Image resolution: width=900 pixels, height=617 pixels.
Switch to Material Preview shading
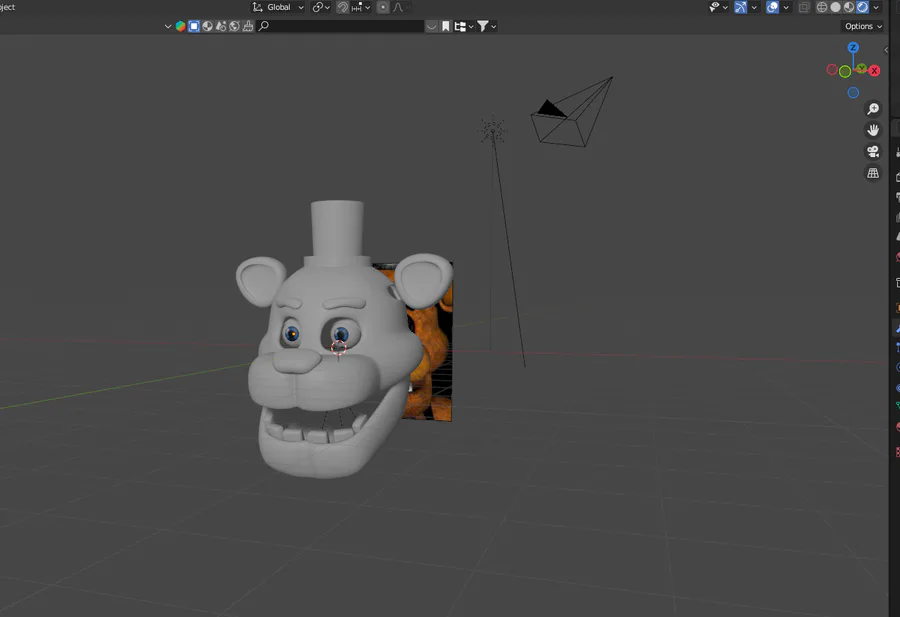pos(849,7)
